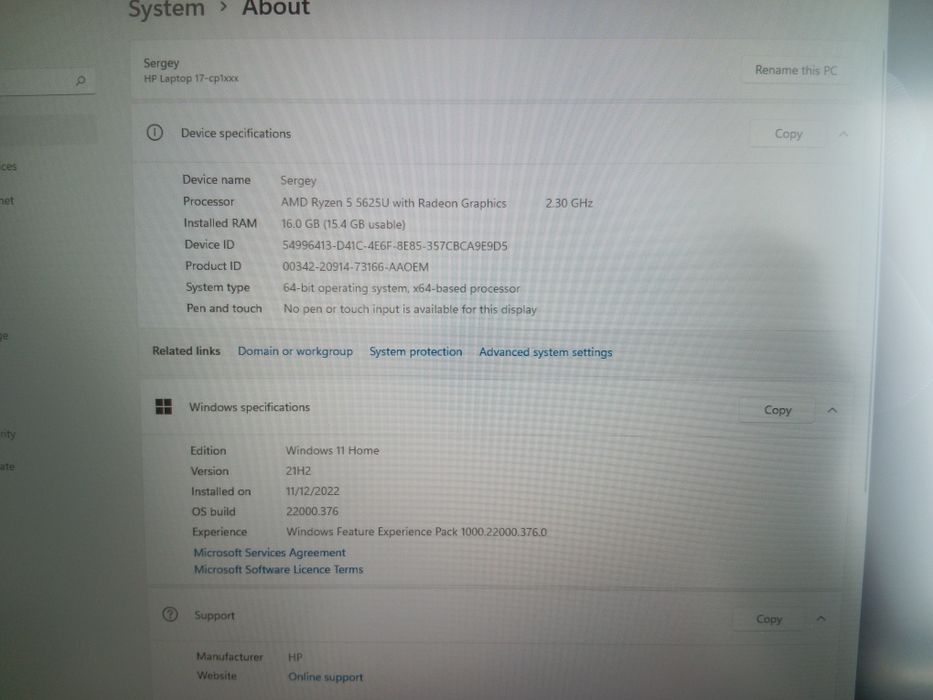
Task: Click the Windows specifications section header
Action: (x=499, y=409)
